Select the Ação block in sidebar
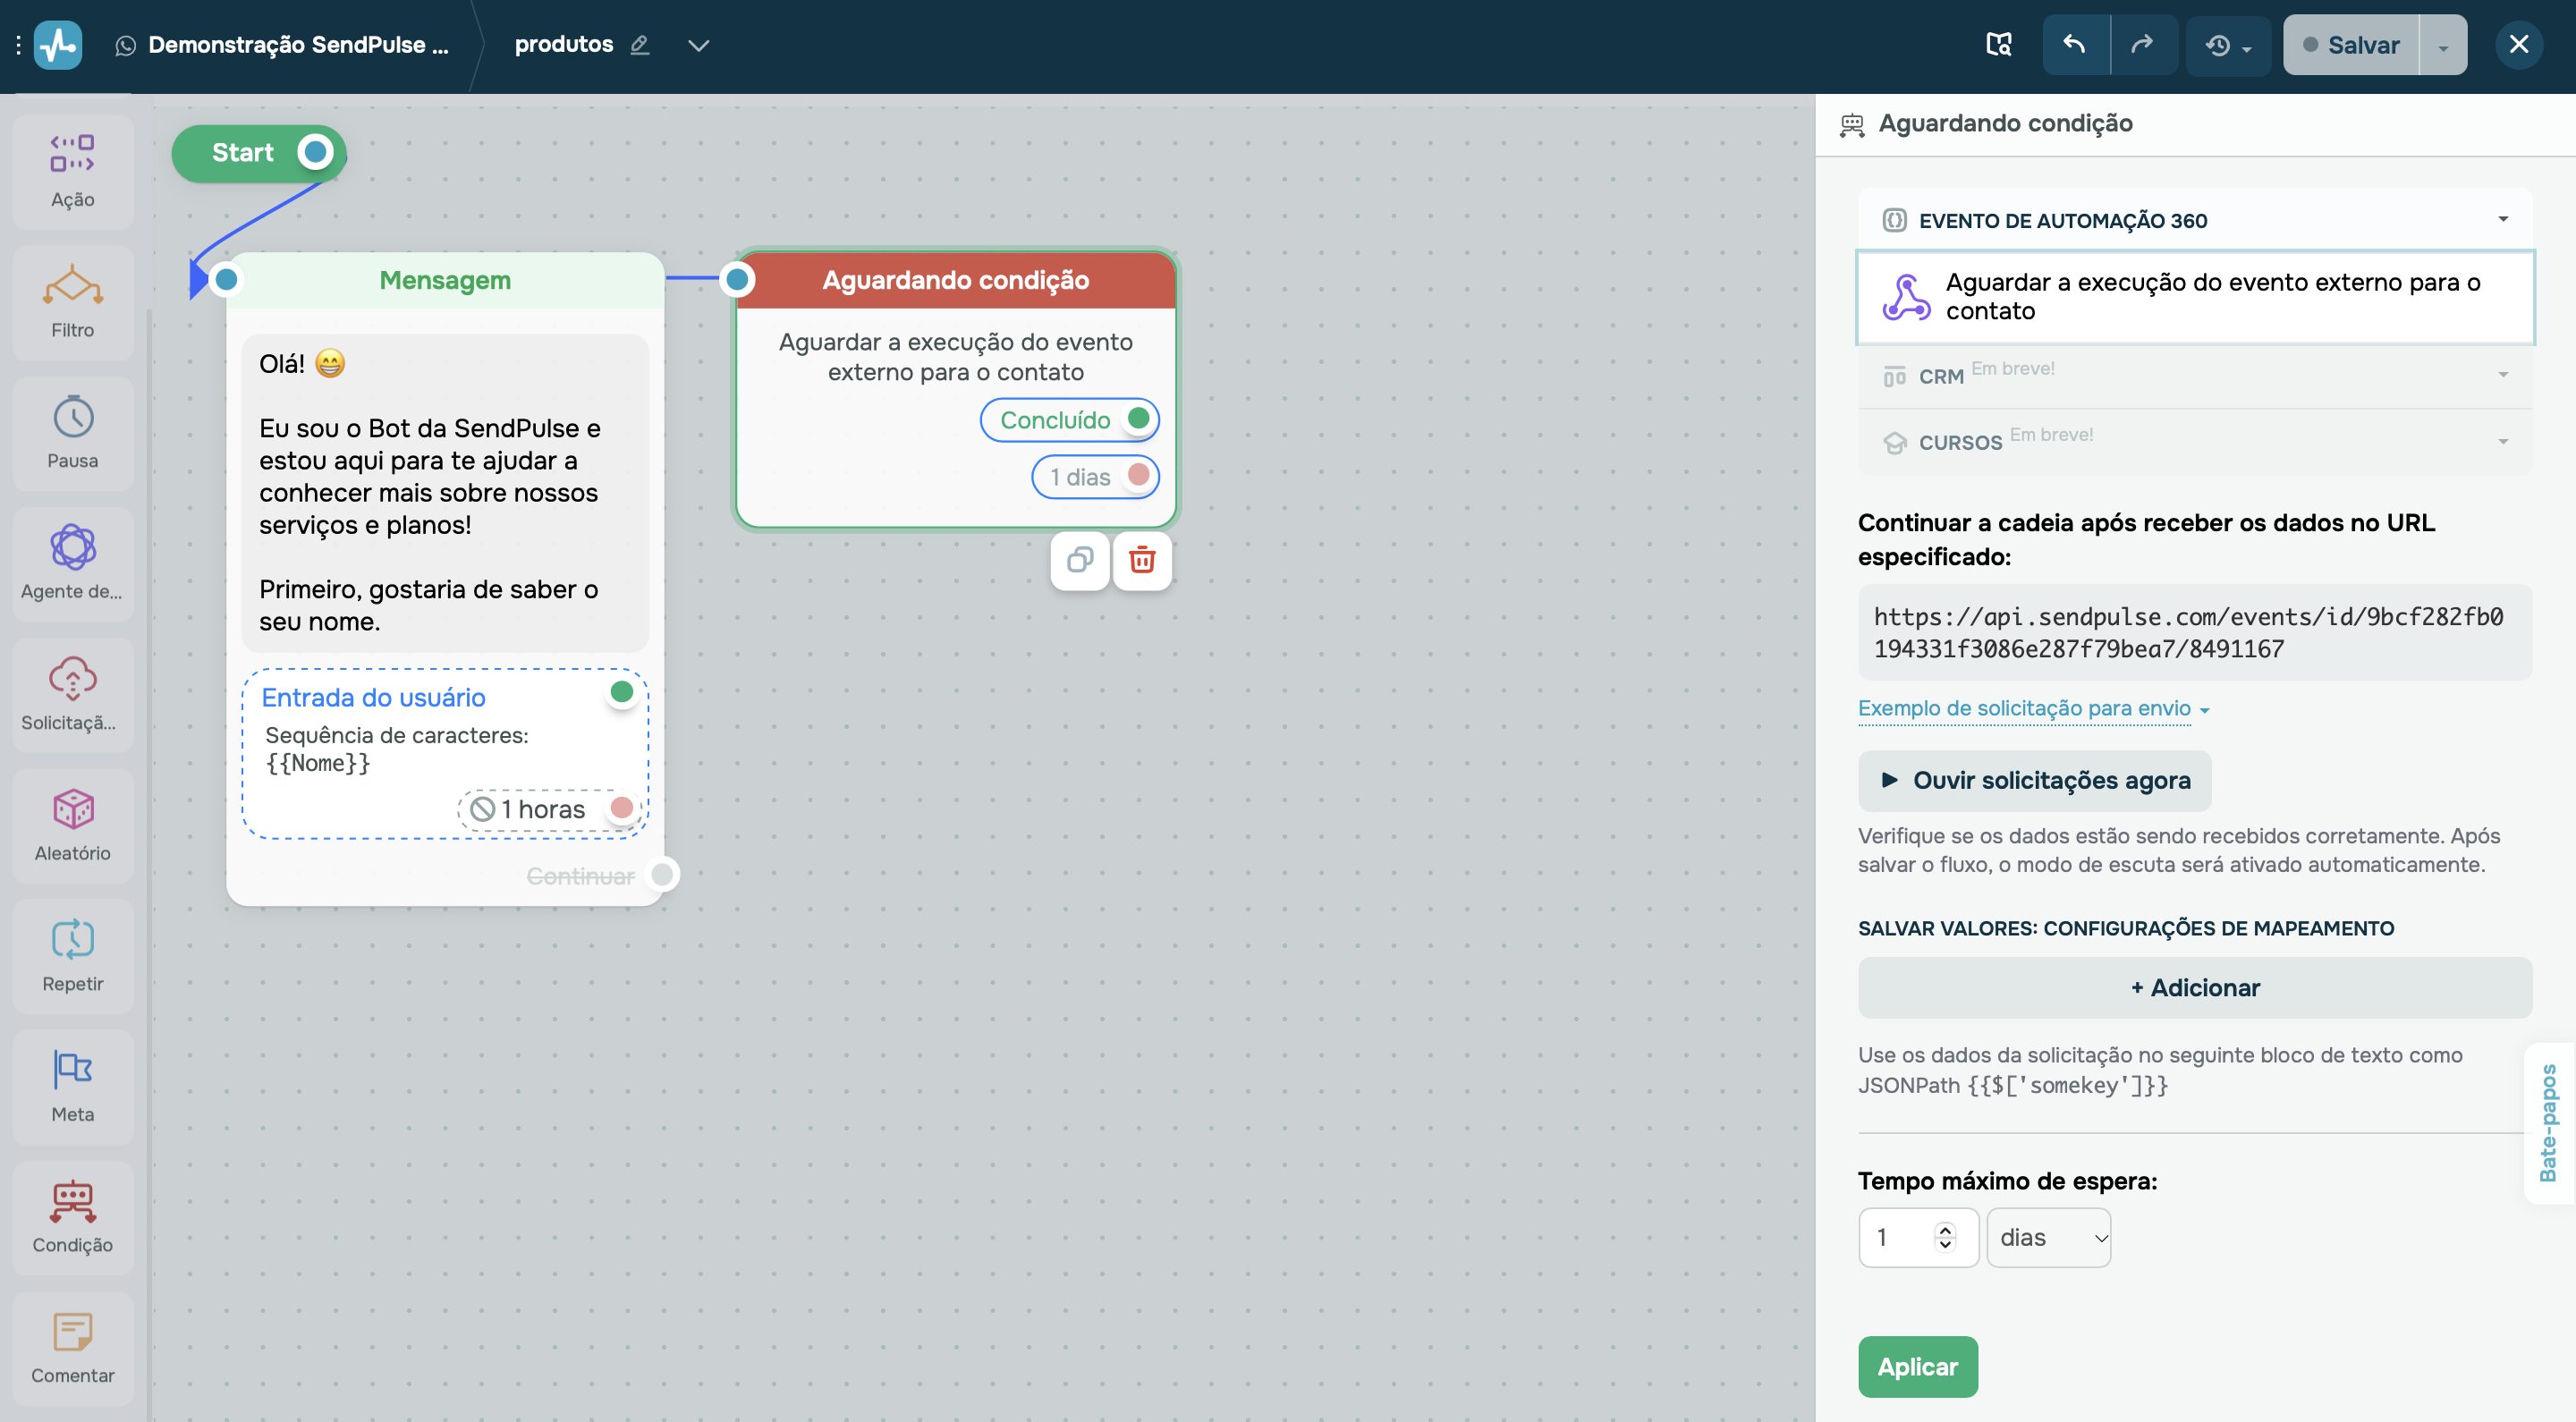Screen dimensions: 2576x1422 tap(73, 172)
